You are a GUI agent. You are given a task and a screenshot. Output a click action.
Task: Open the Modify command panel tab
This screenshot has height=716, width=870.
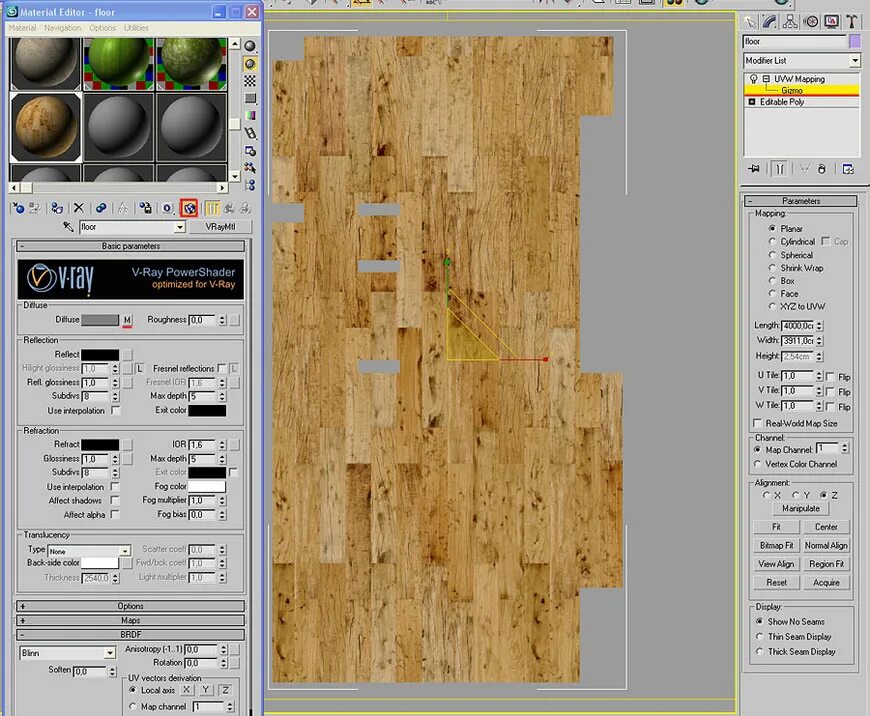[x=770, y=22]
